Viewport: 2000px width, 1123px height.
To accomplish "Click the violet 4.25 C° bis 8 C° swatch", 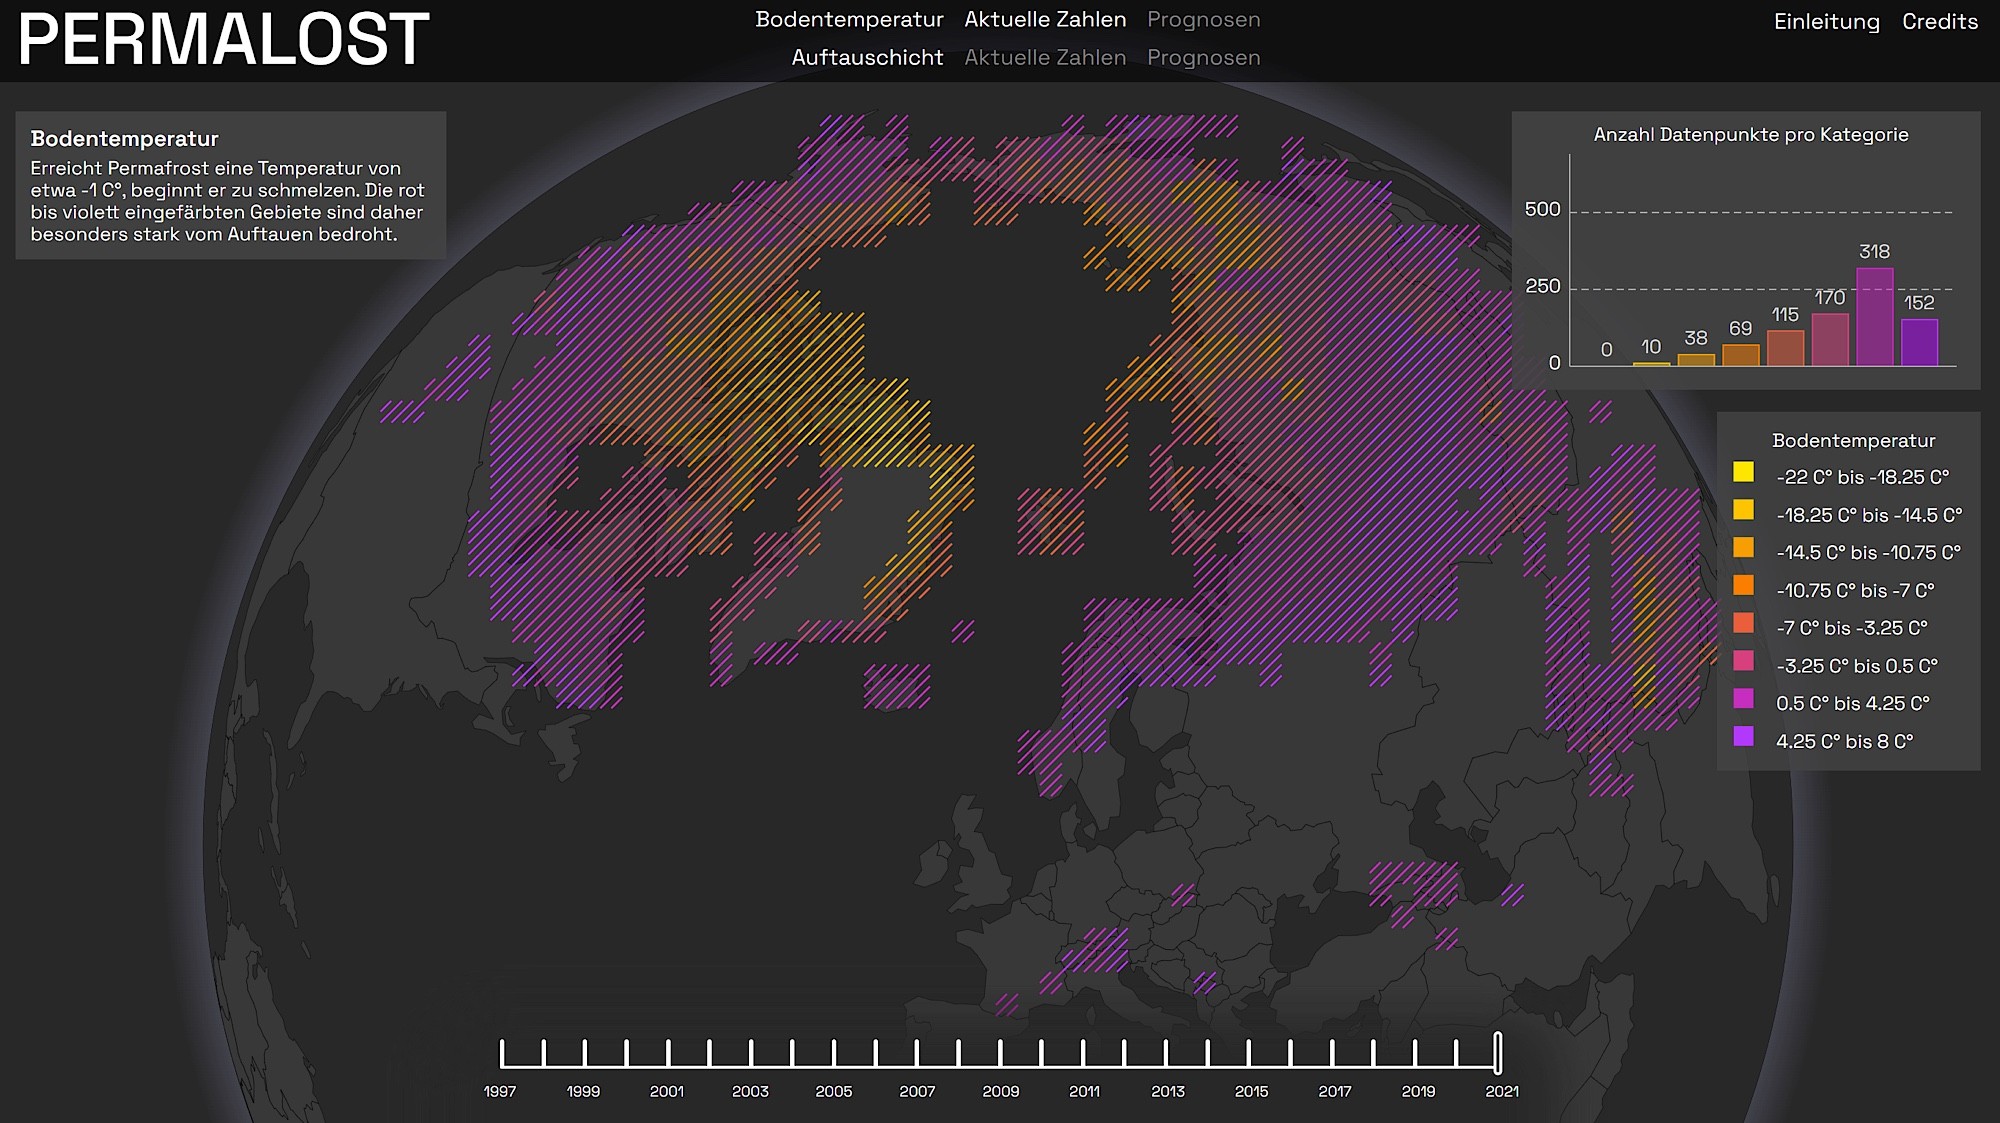I will pos(1743,736).
